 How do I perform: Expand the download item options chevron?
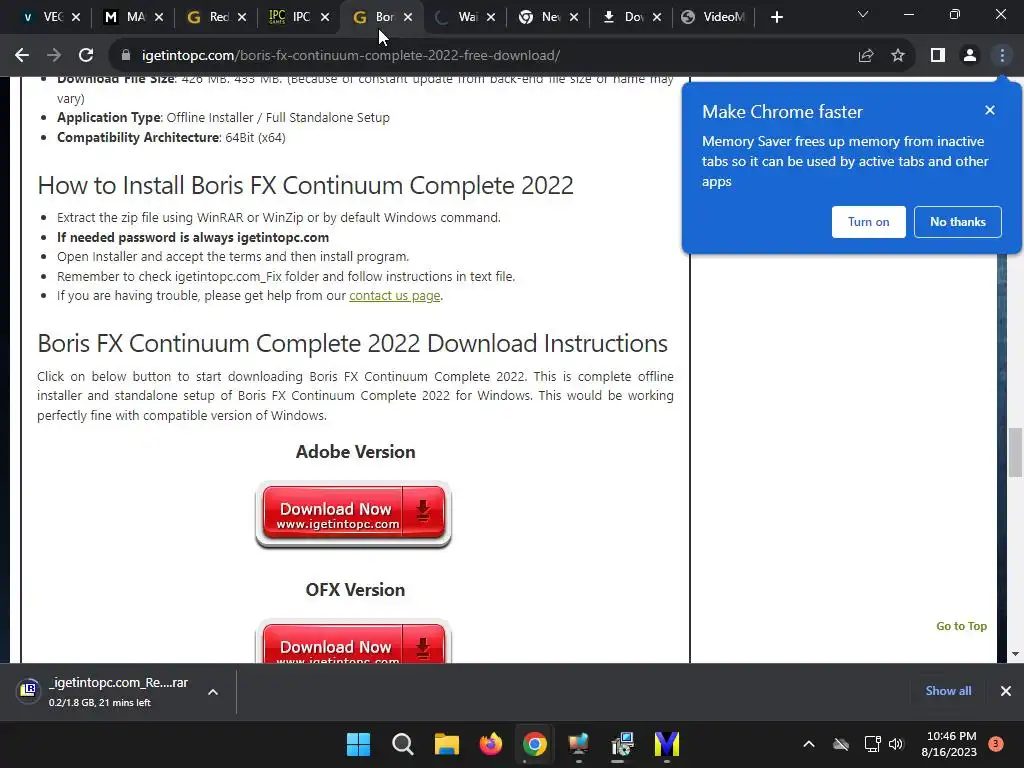coord(213,692)
